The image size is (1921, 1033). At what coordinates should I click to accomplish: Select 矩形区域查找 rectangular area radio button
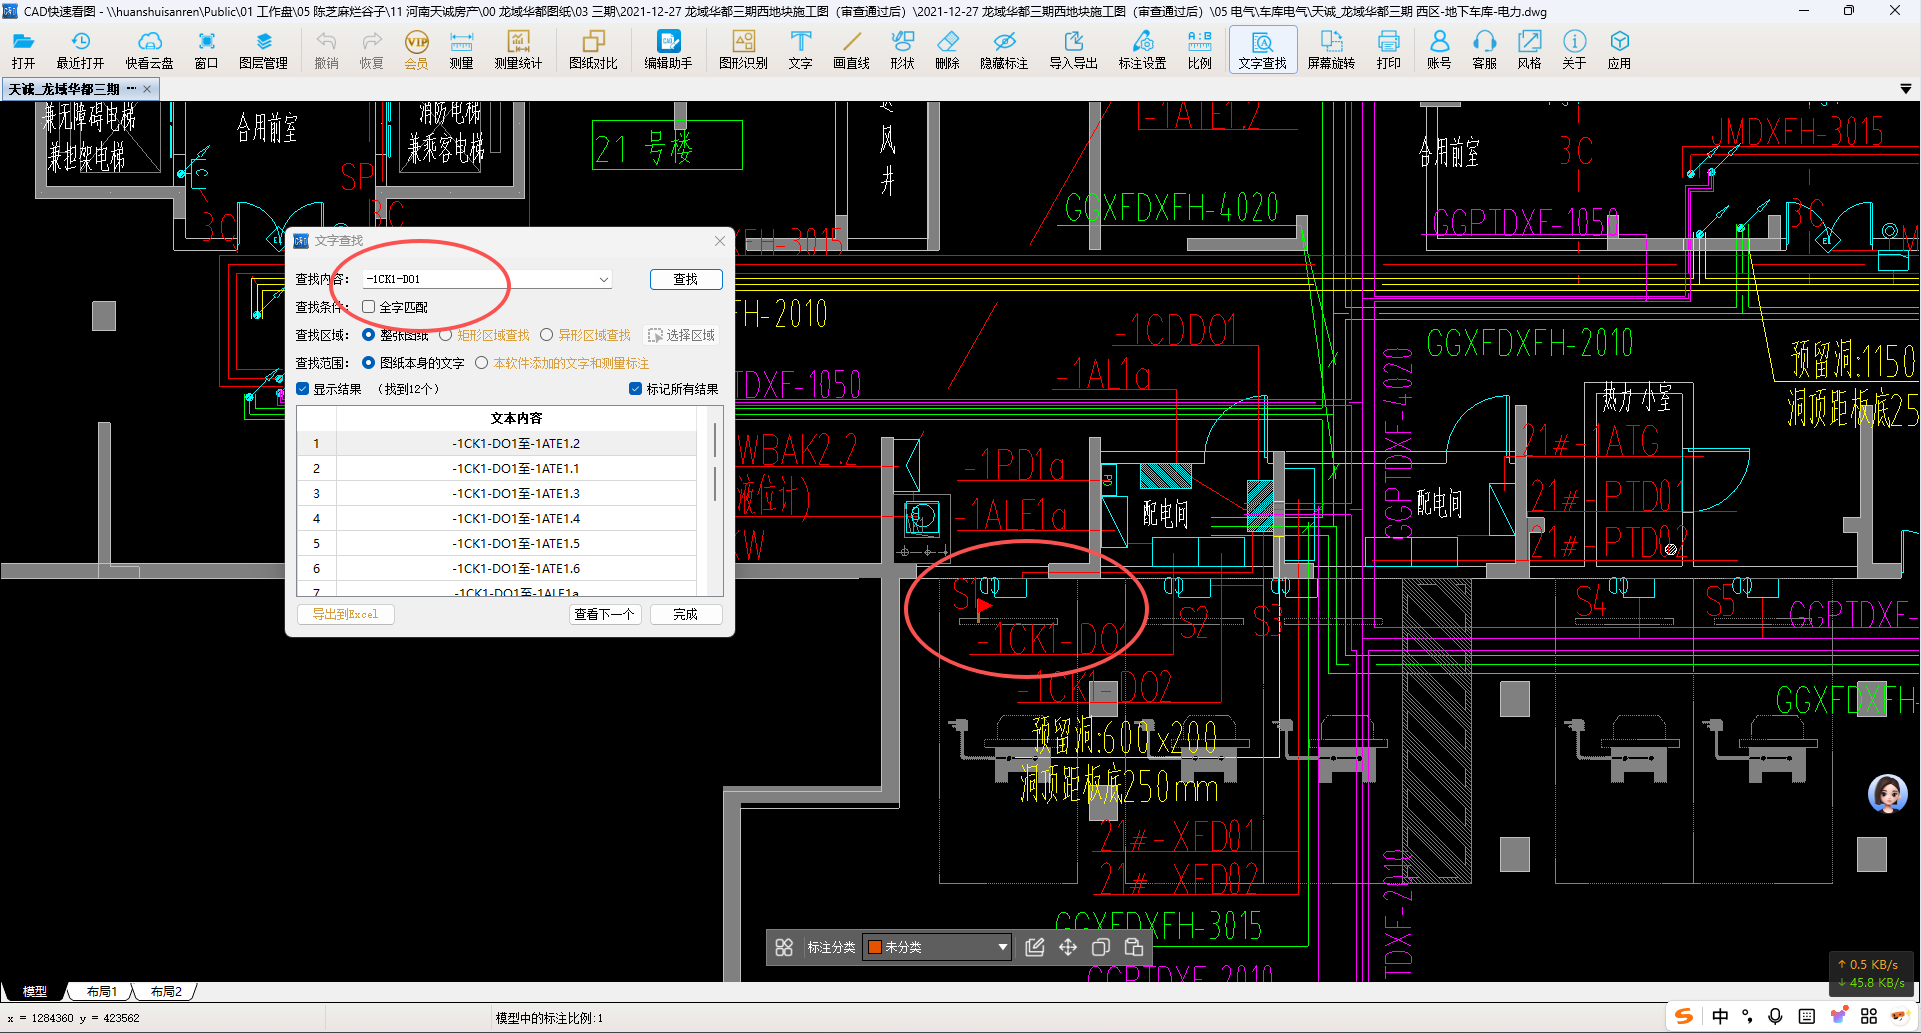446,335
